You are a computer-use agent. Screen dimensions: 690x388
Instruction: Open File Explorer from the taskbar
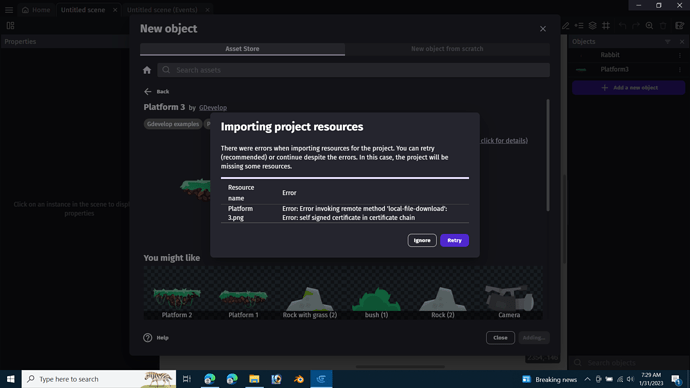point(254,379)
